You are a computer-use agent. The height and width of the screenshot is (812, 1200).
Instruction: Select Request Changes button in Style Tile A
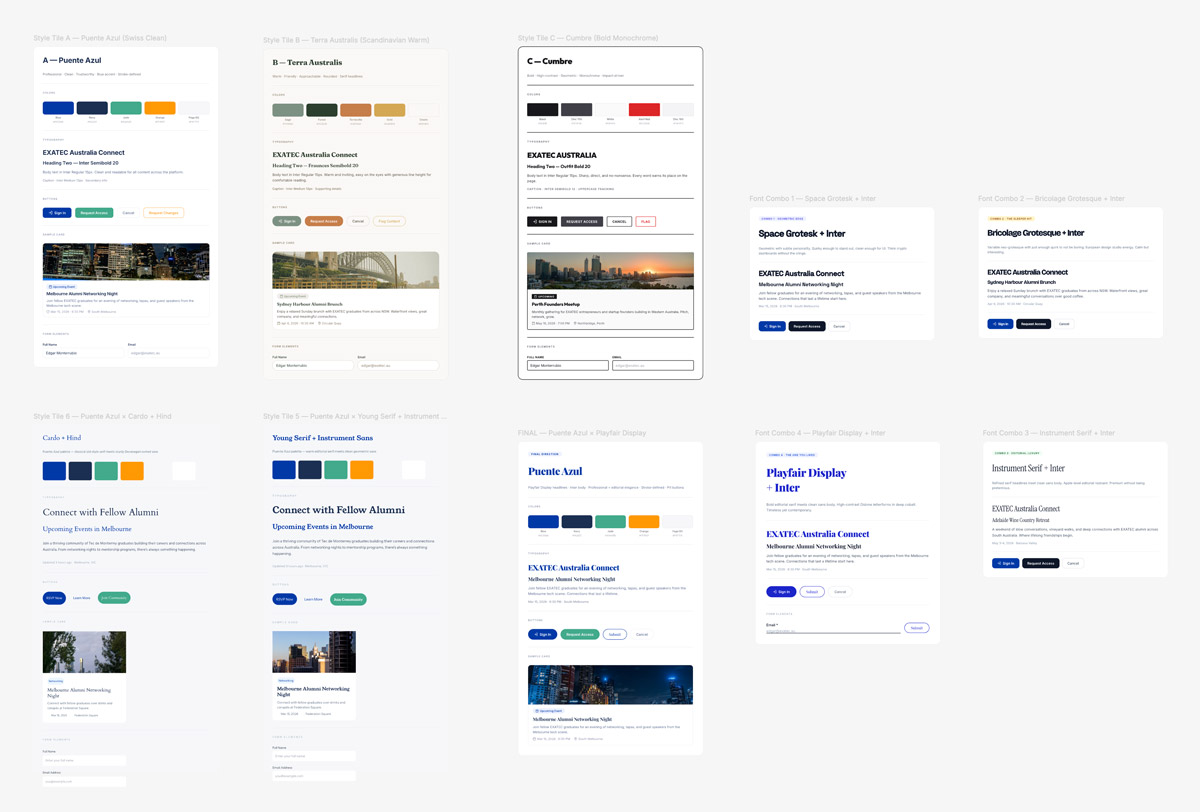[163, 213]
